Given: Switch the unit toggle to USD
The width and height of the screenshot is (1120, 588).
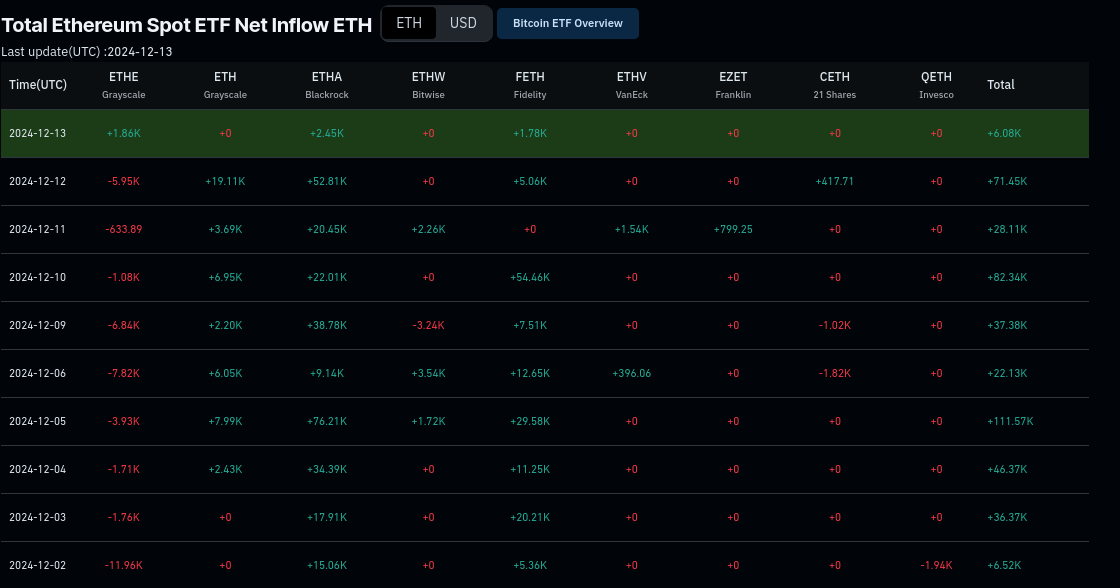Looking at the screenshot, I should 463,23.
